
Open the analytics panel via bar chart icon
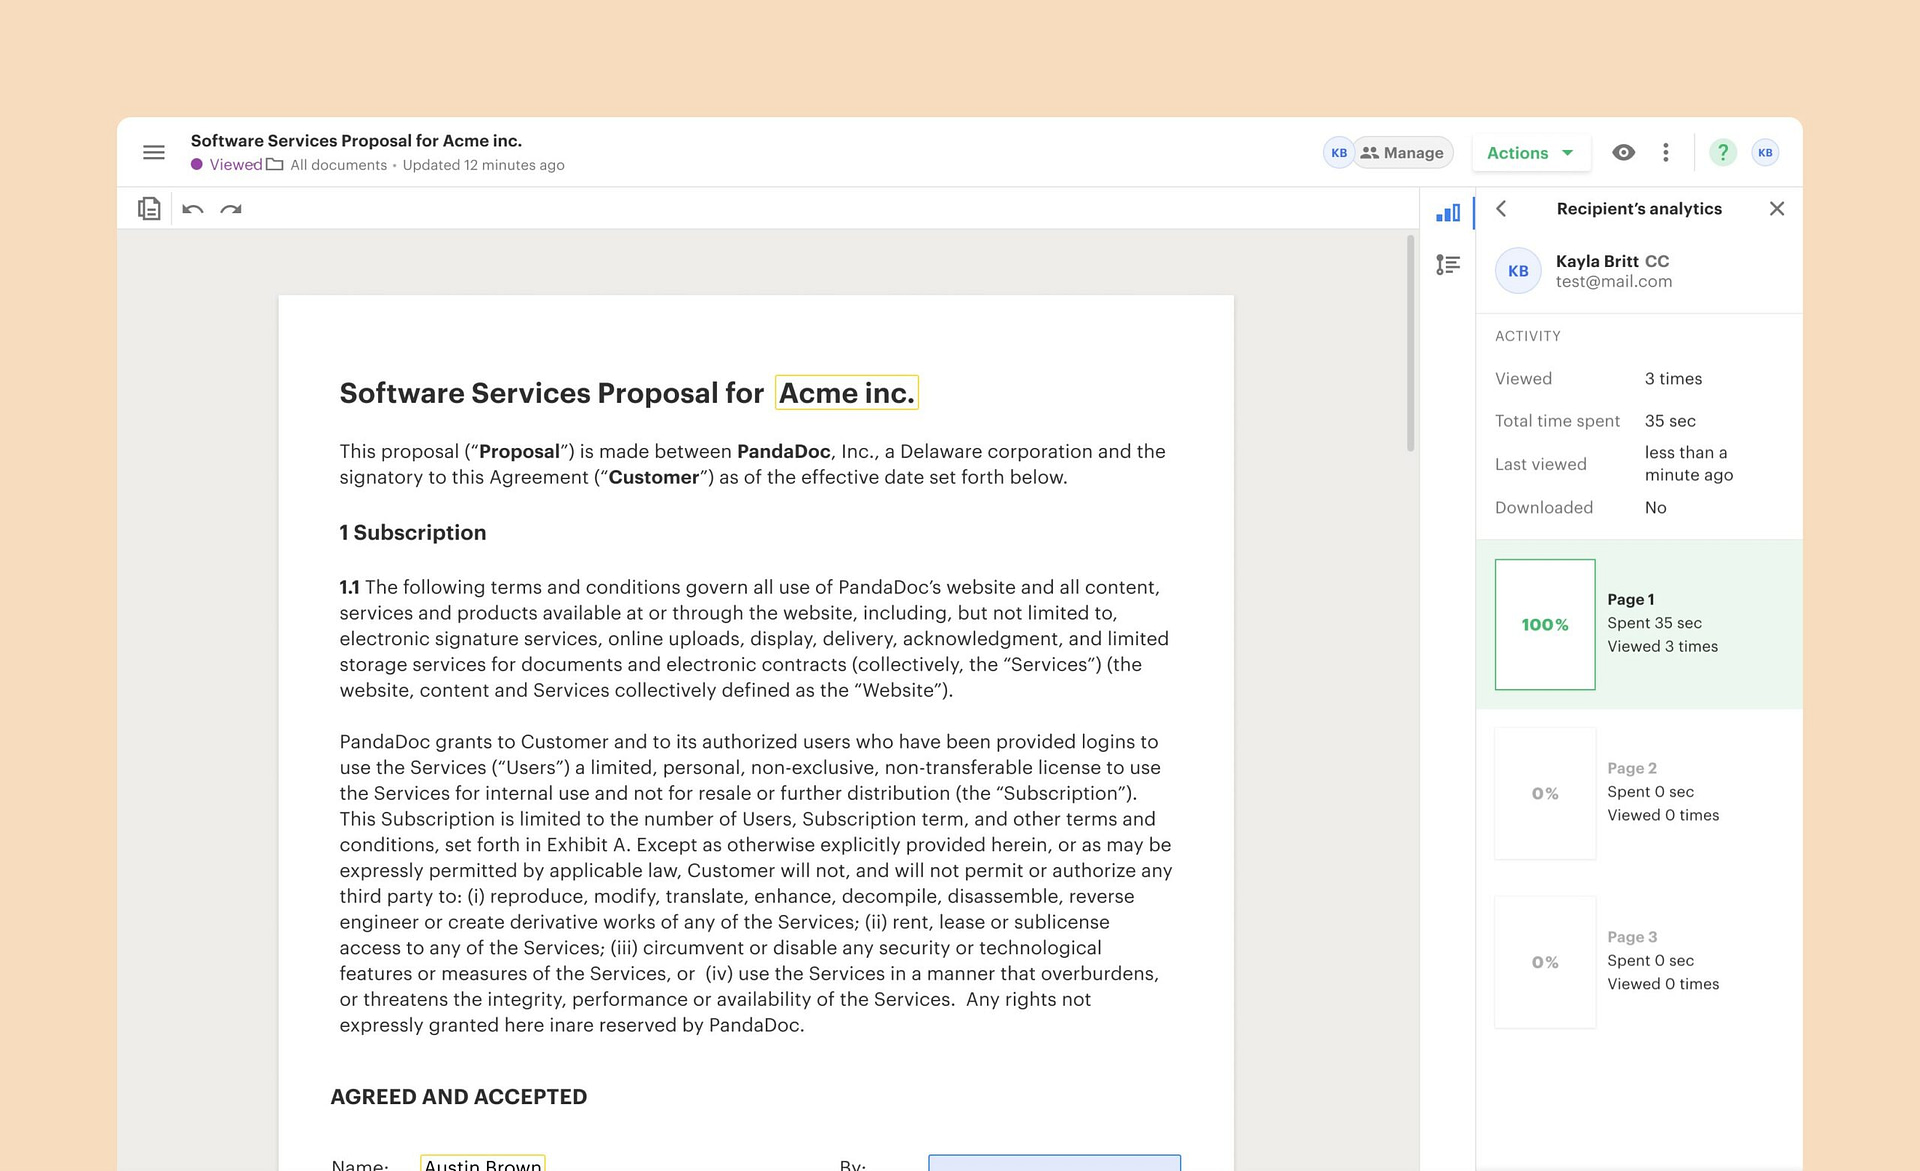click(x=1448, y=212)
